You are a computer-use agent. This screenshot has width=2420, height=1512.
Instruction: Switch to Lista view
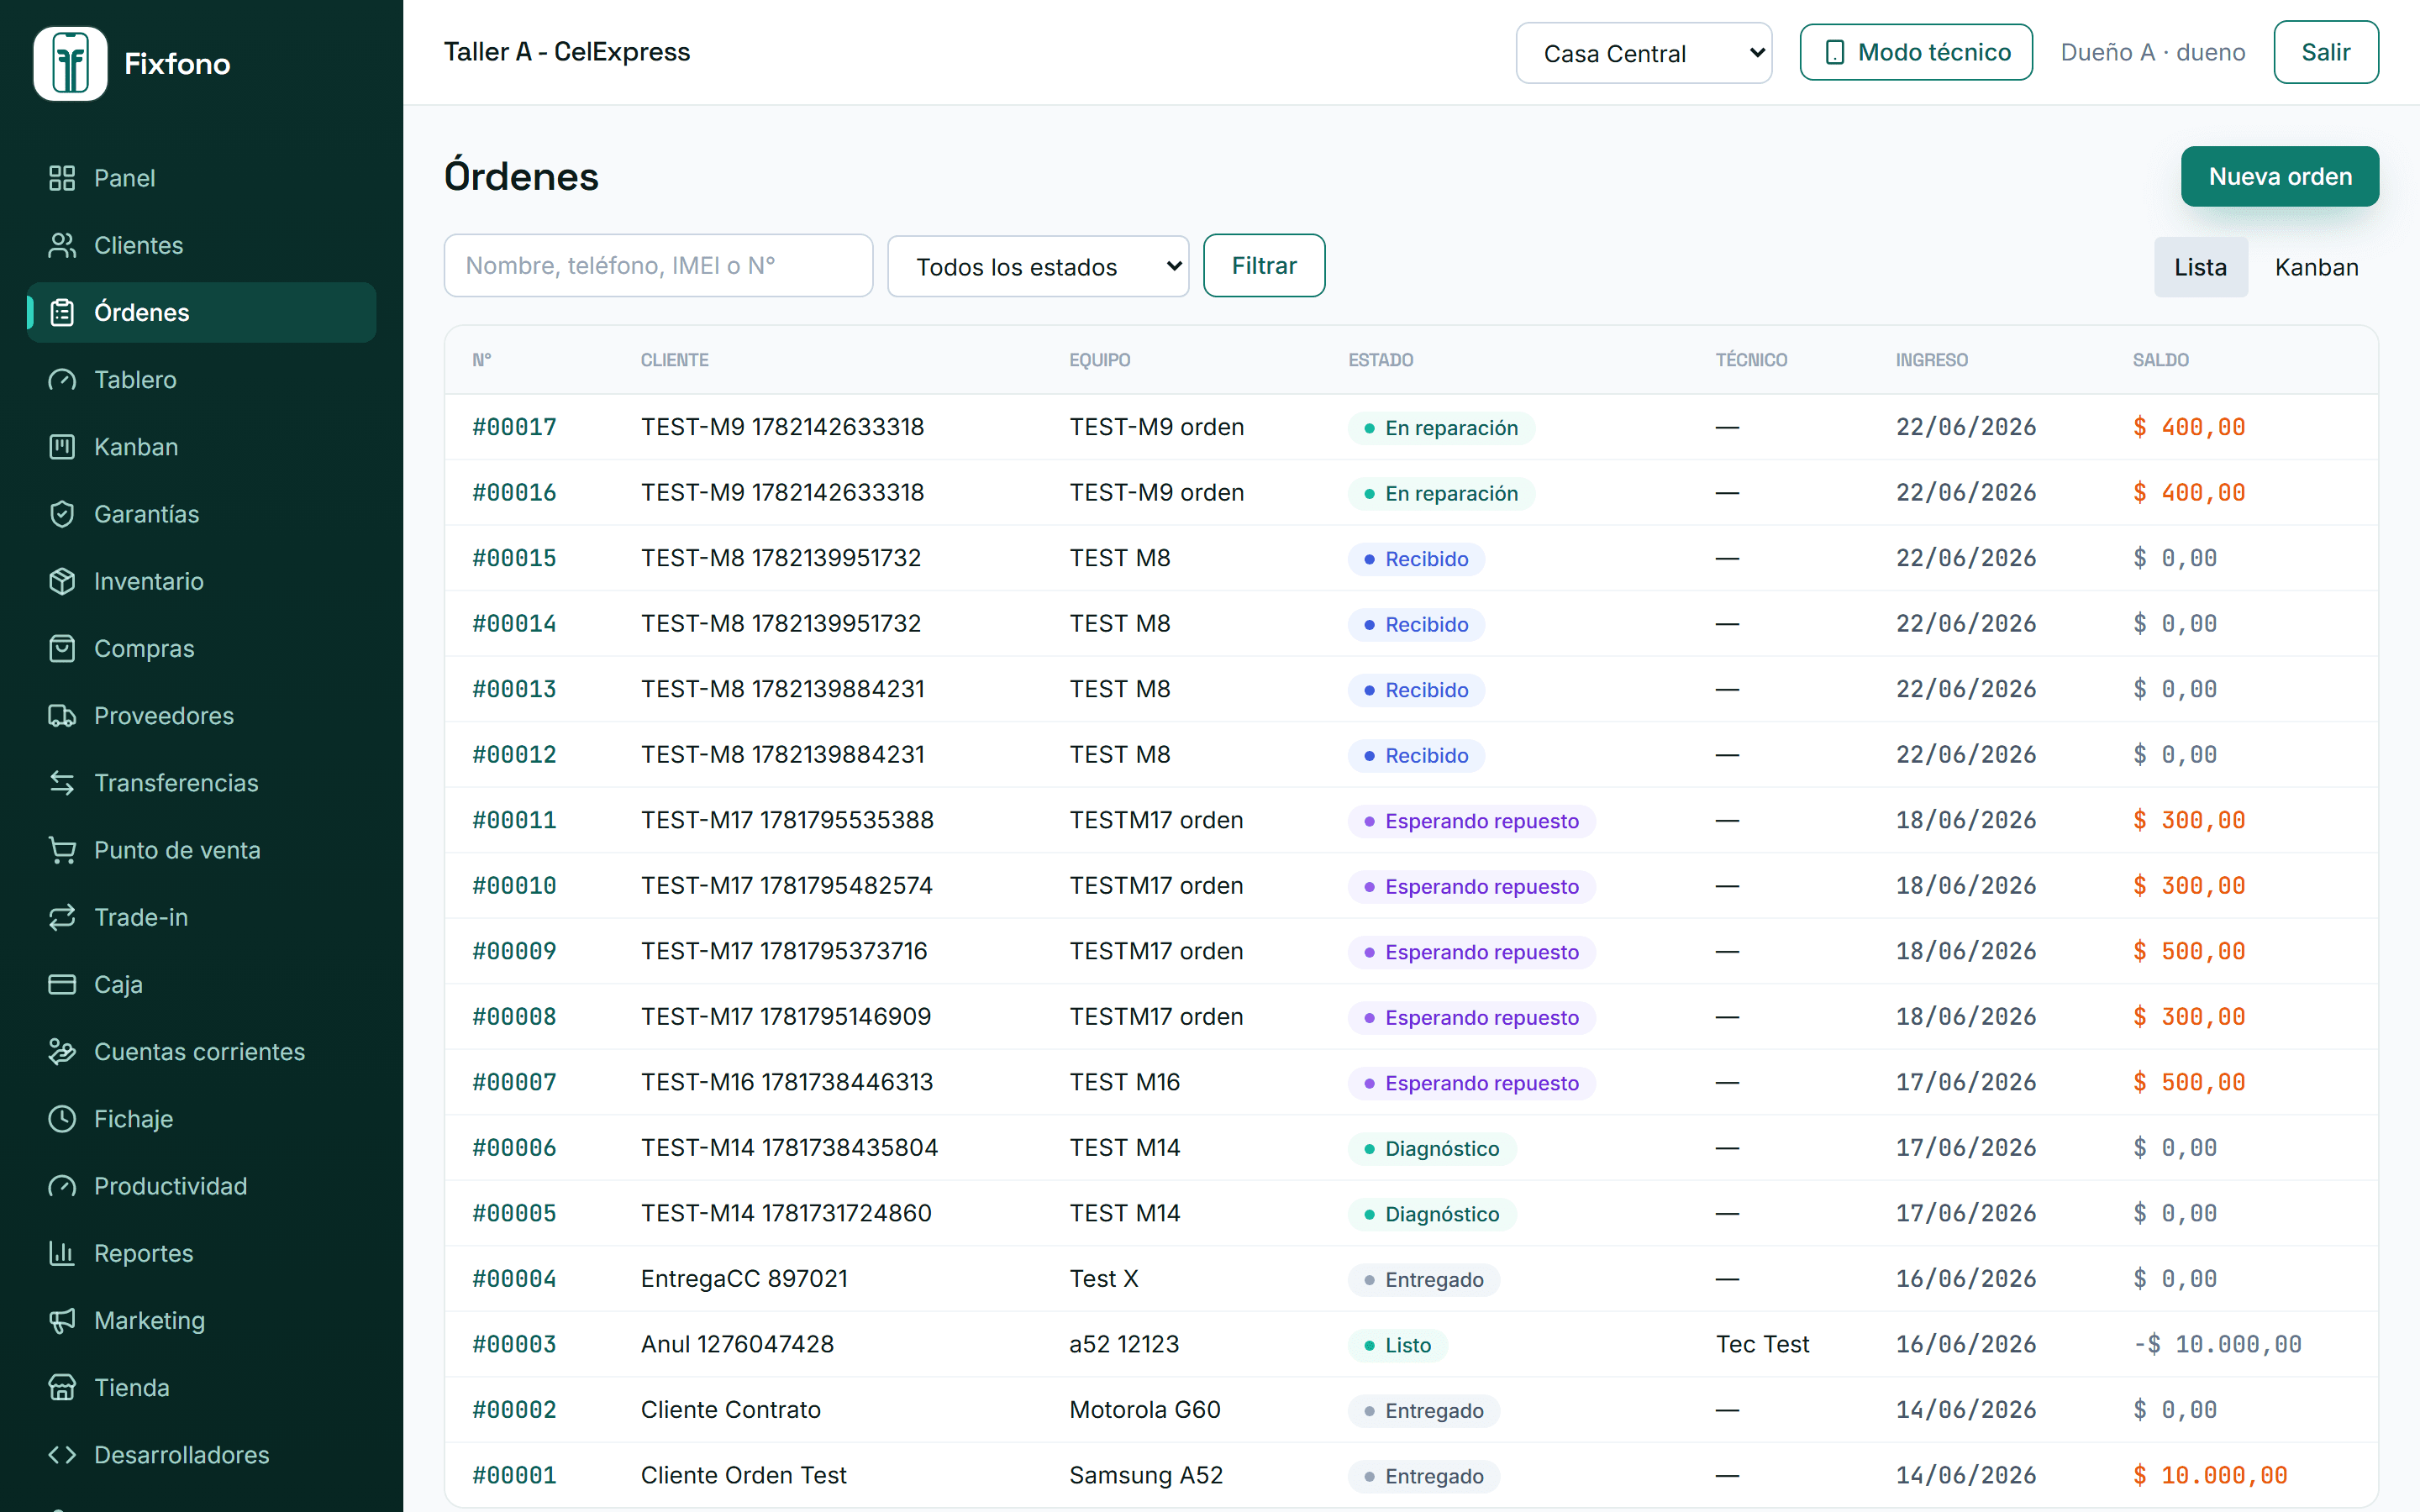pos(2200,267)
